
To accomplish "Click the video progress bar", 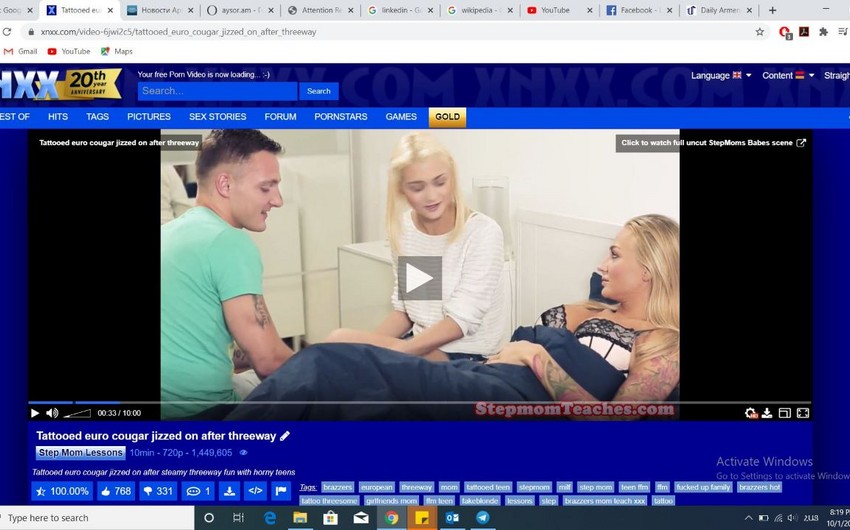I will (400, 403).
